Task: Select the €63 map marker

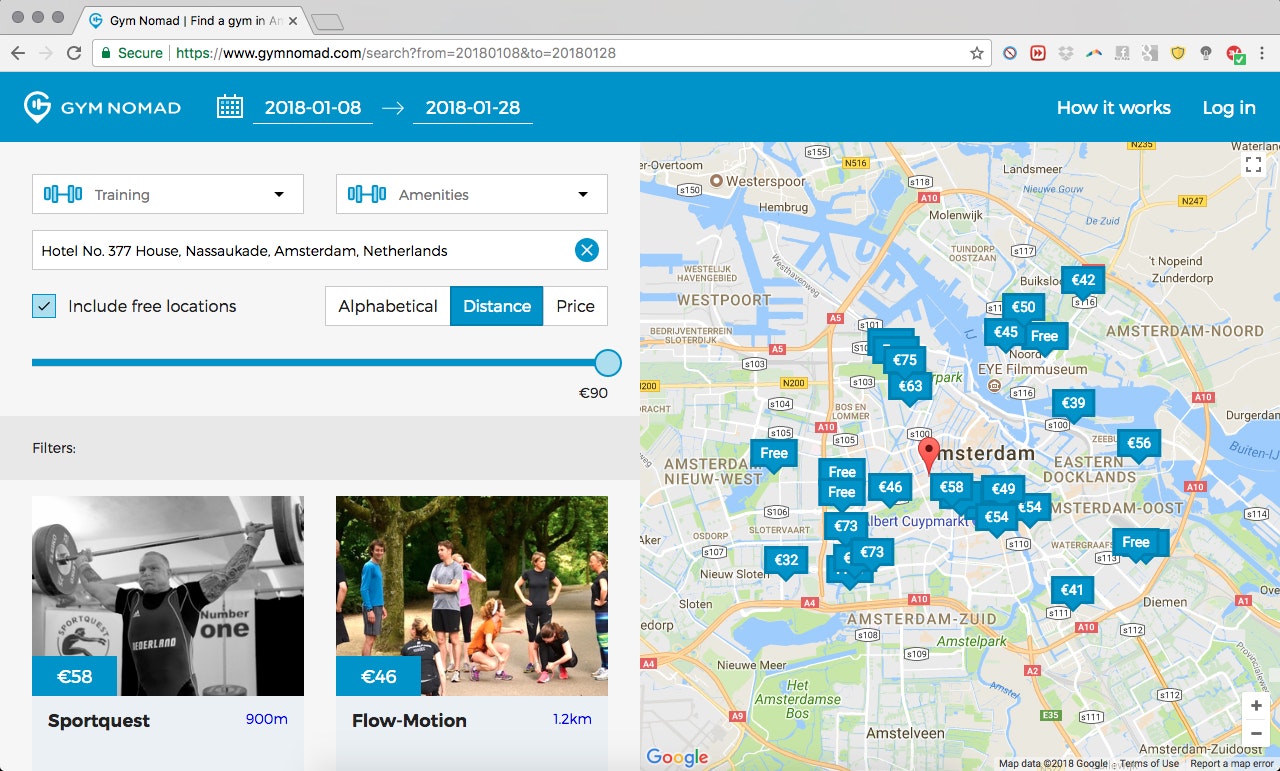Action: 910,386
